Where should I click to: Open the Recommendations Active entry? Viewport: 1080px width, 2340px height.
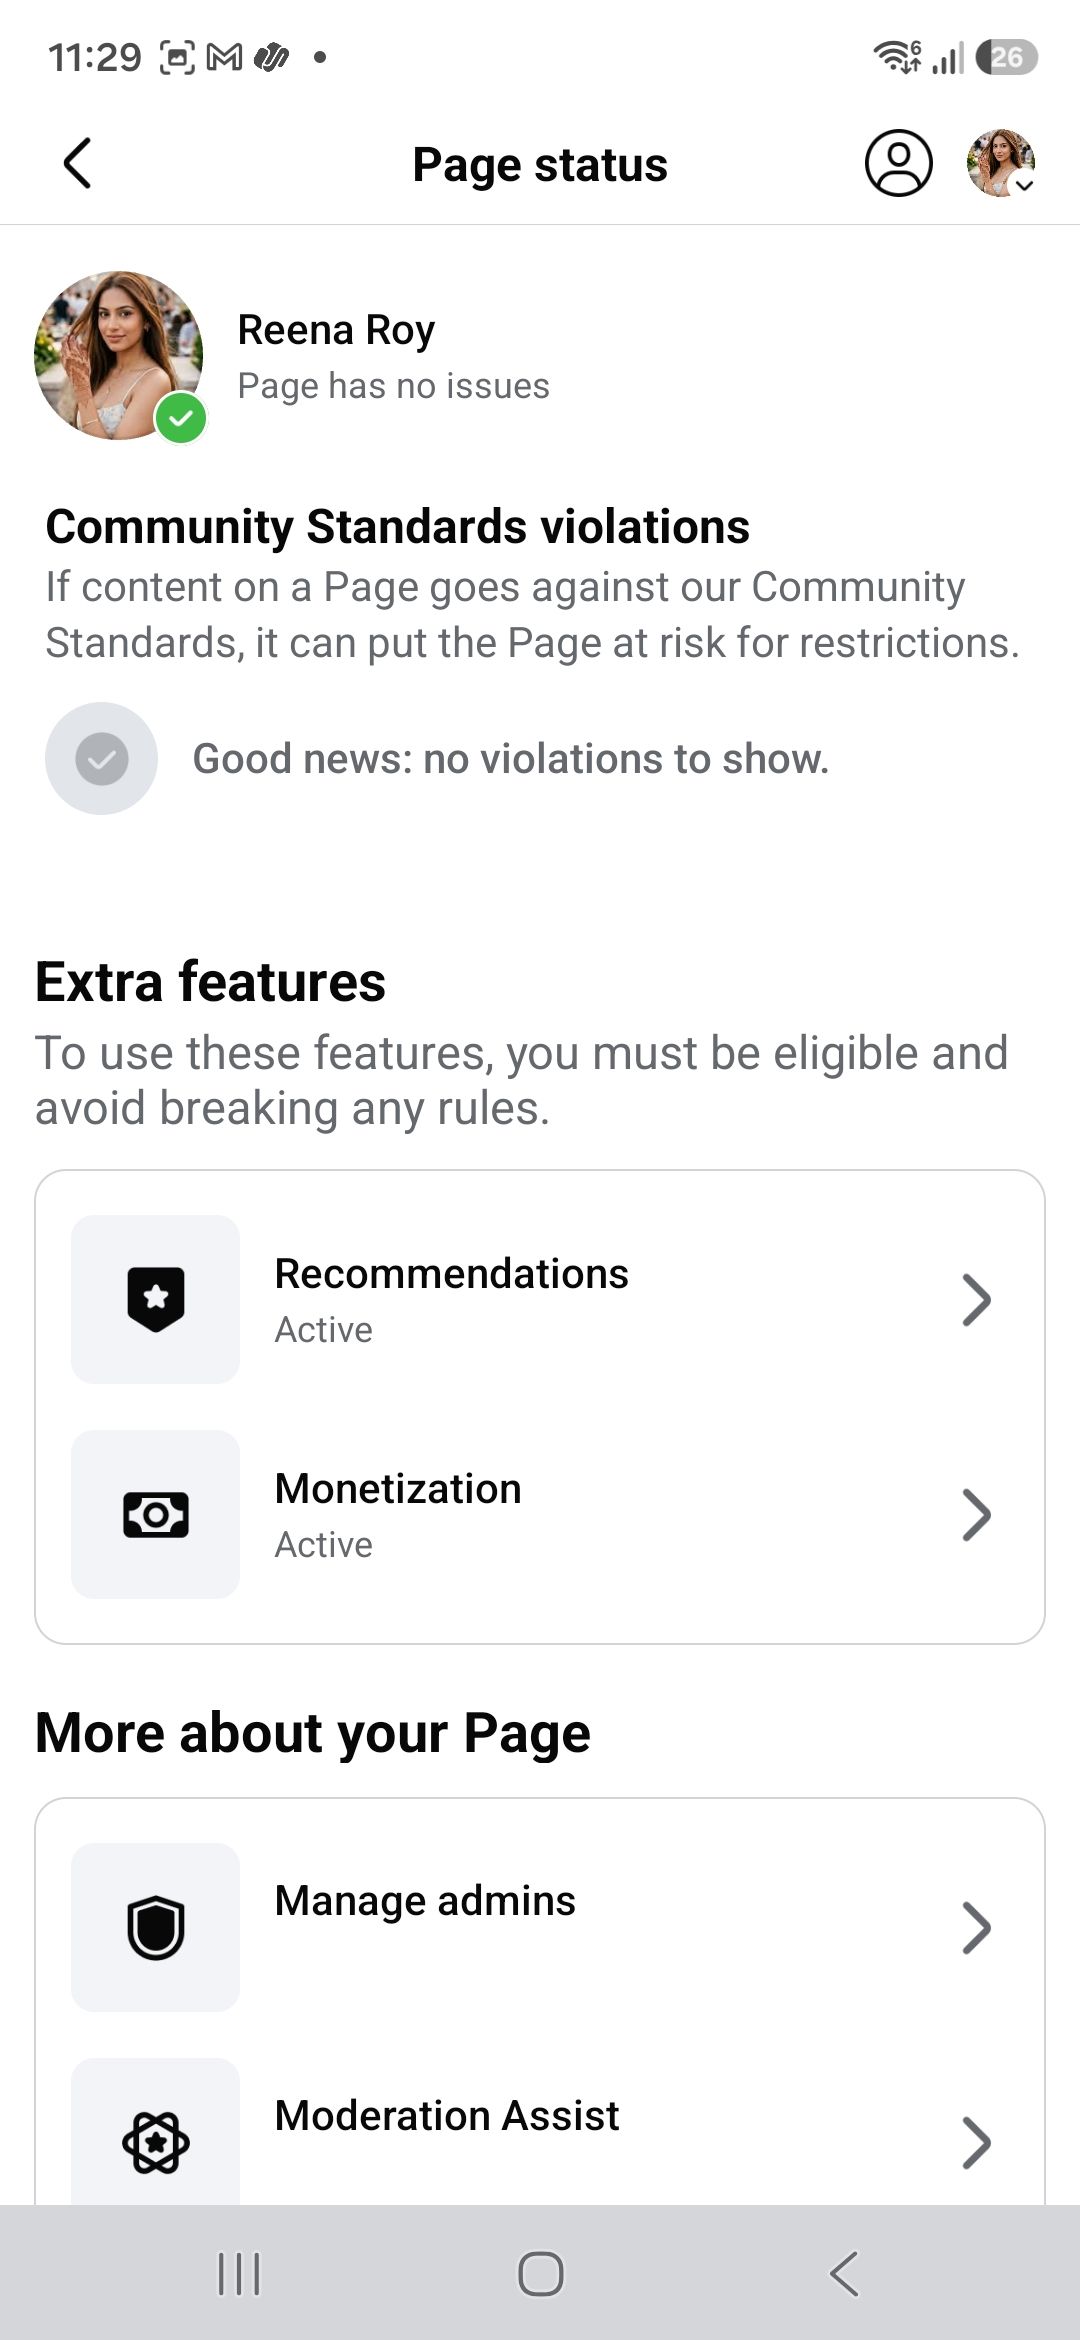tap(540, 1299)
